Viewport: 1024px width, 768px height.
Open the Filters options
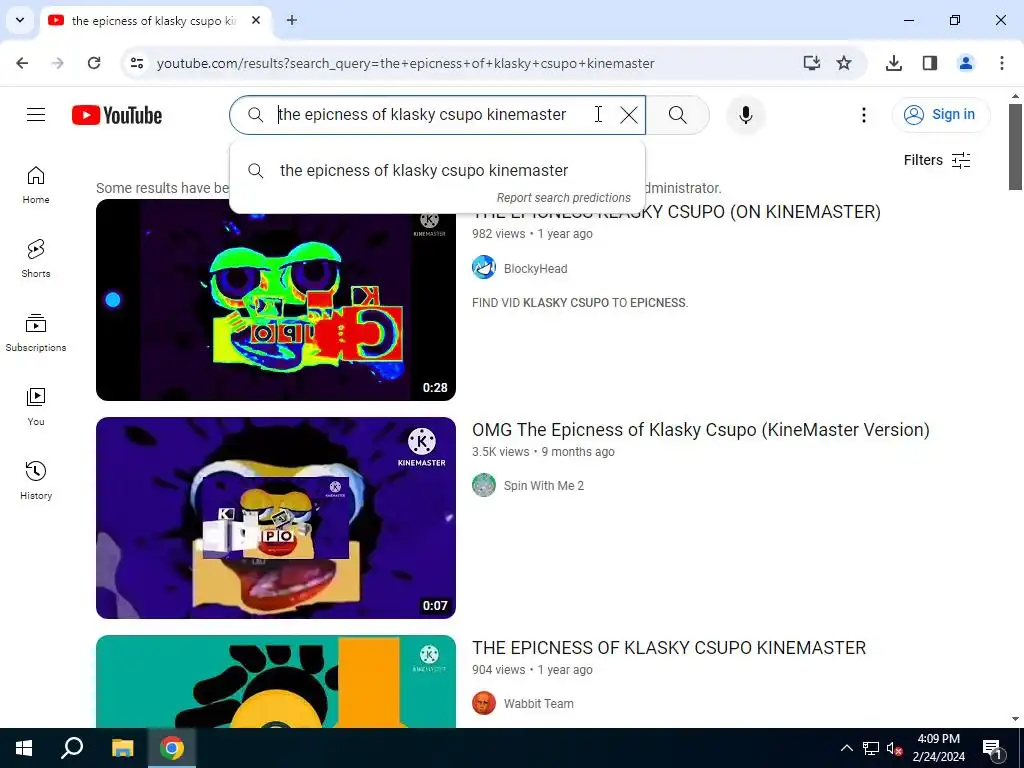coord(936,160)
